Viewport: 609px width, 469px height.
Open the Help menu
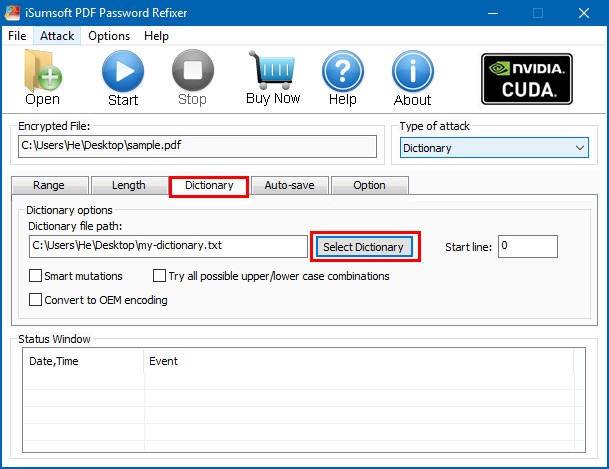click(x=156, y=36)
